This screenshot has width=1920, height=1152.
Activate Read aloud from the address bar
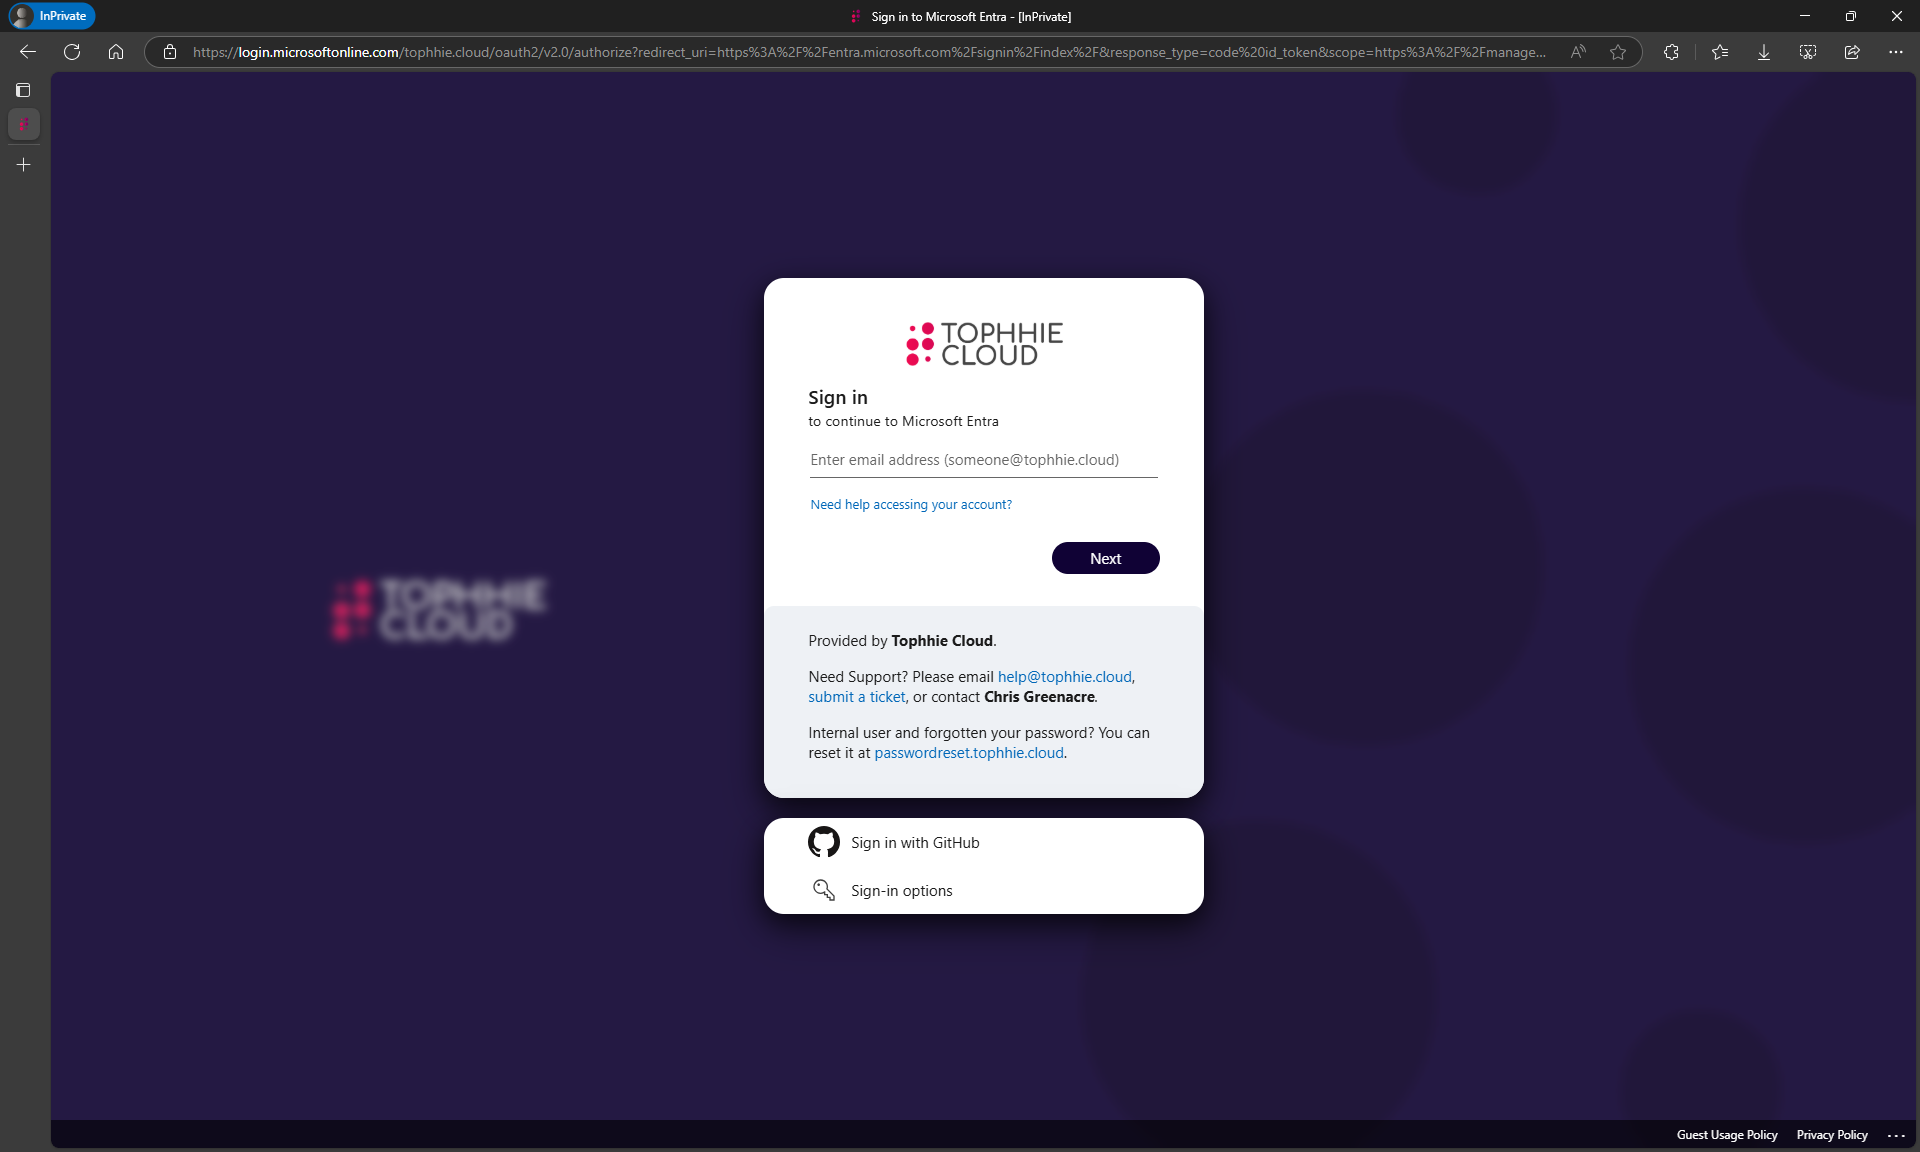(x=1578, y=52)
